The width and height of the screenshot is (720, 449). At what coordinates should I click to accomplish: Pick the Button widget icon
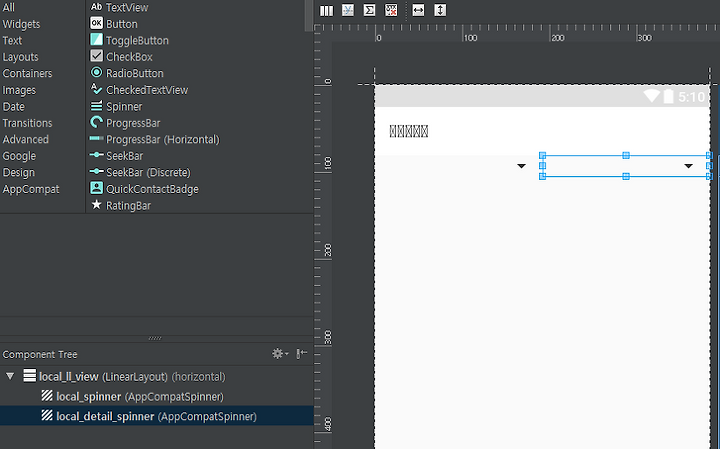click(96, 23)
